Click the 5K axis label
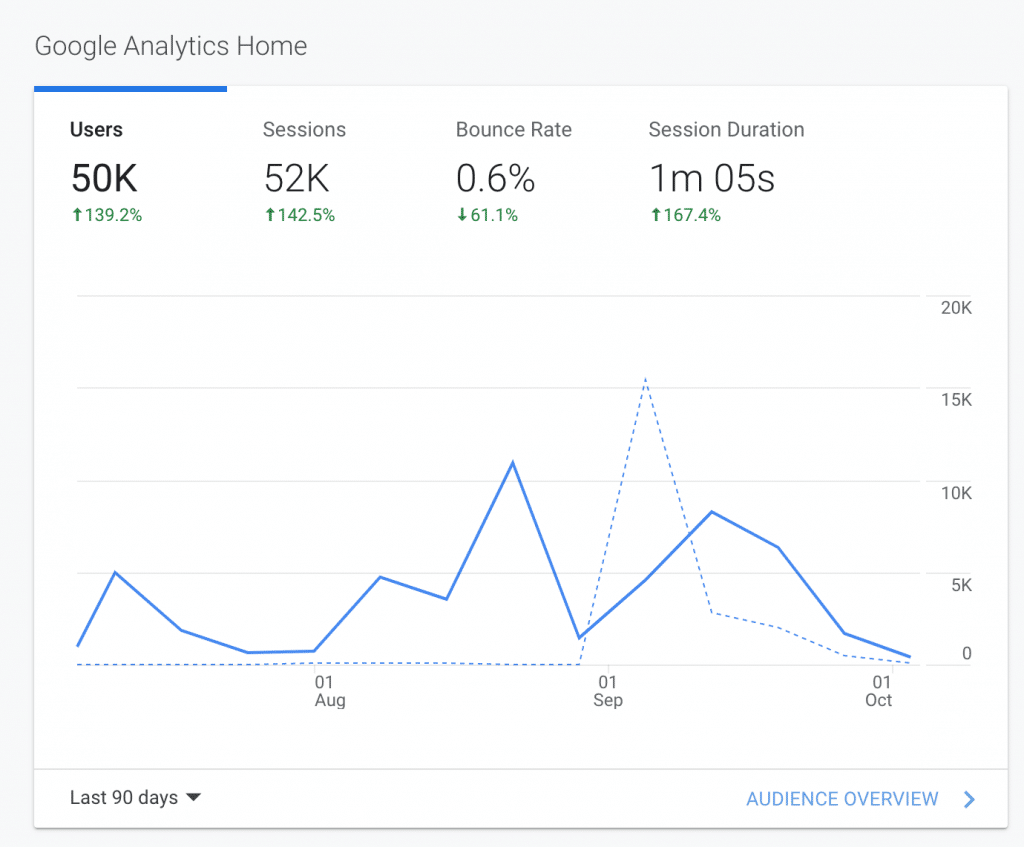Image resolution: width=1024 pixels, height=847 pixels. [x=961, y=585]
